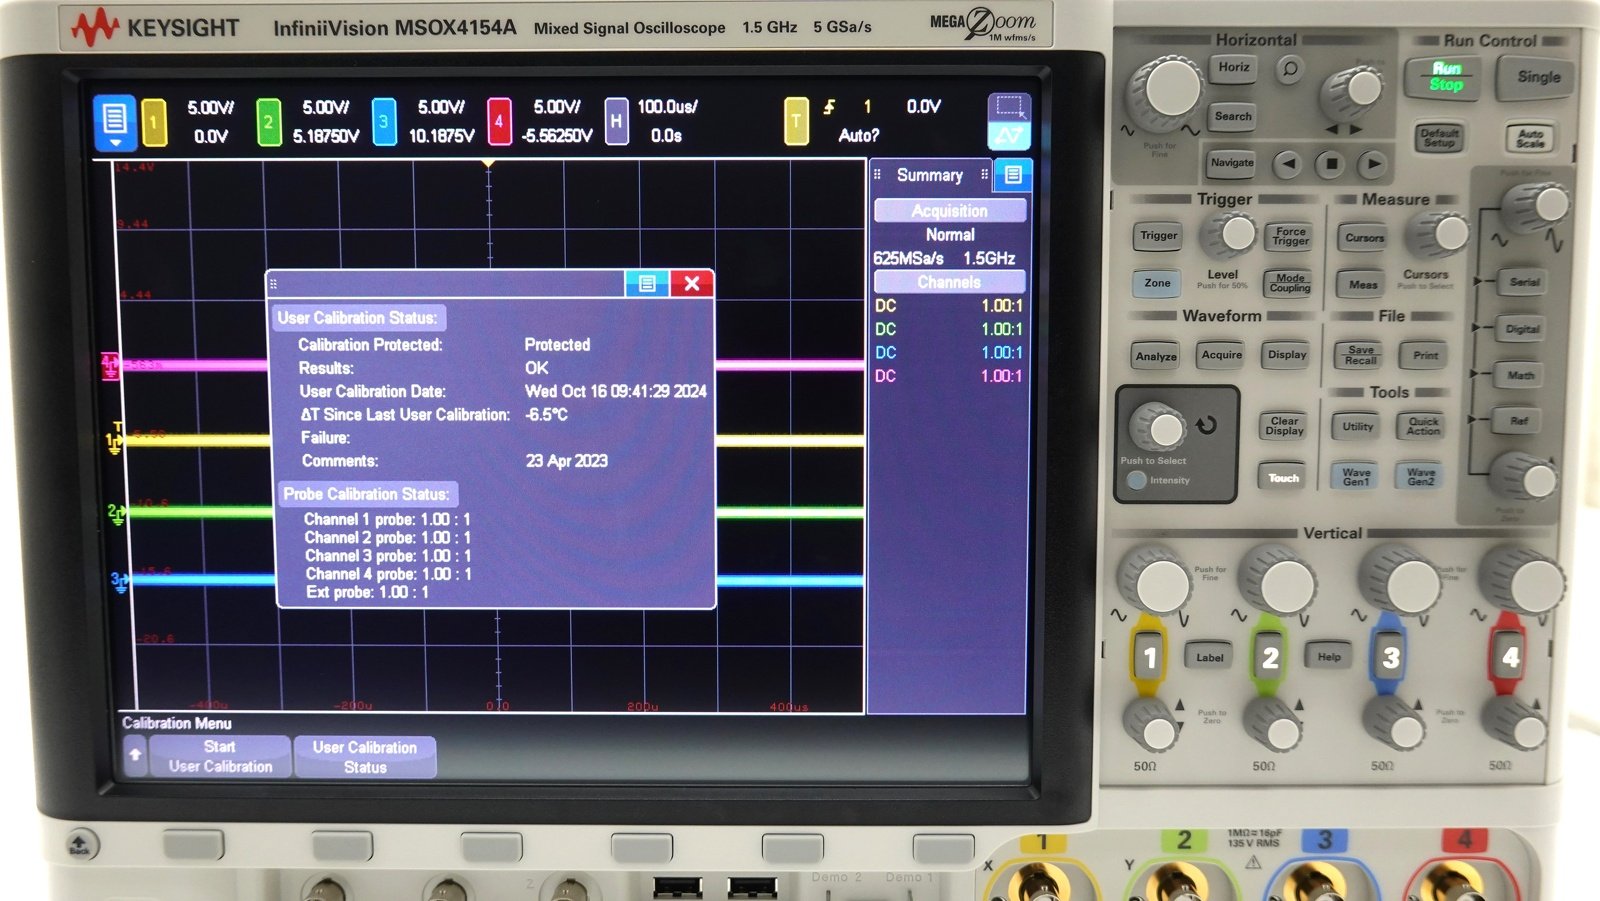This screenshot has height=901, width=1600.
Task: Toggle the Wave Gen2 button
Action: pos(1421,477)
